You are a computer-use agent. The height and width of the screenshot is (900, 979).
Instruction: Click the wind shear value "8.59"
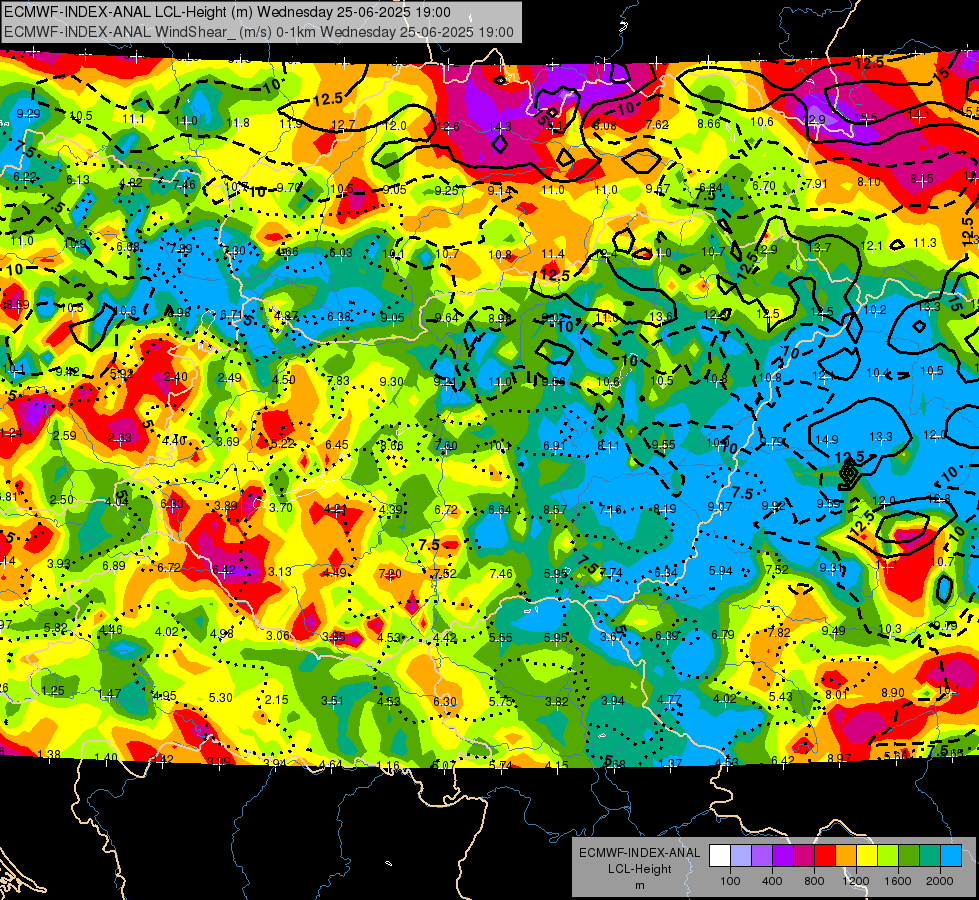[17, 305]
